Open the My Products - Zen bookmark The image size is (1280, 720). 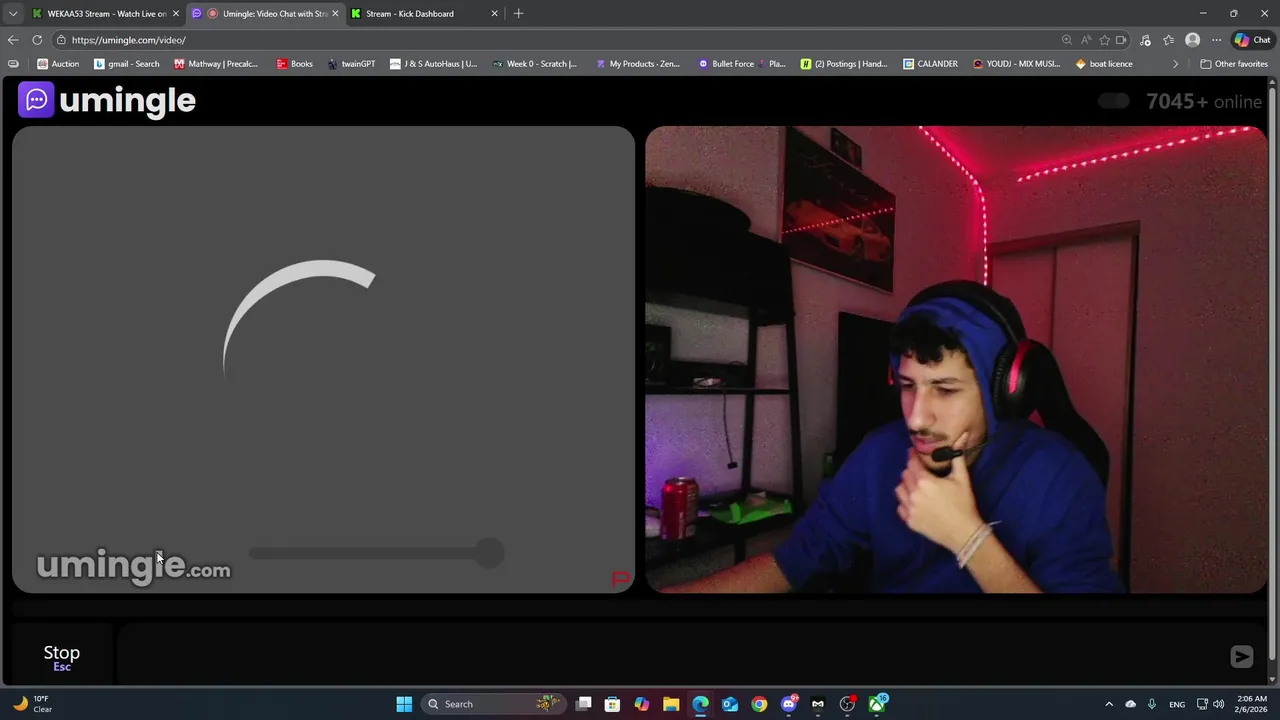(x=637, y=64)
